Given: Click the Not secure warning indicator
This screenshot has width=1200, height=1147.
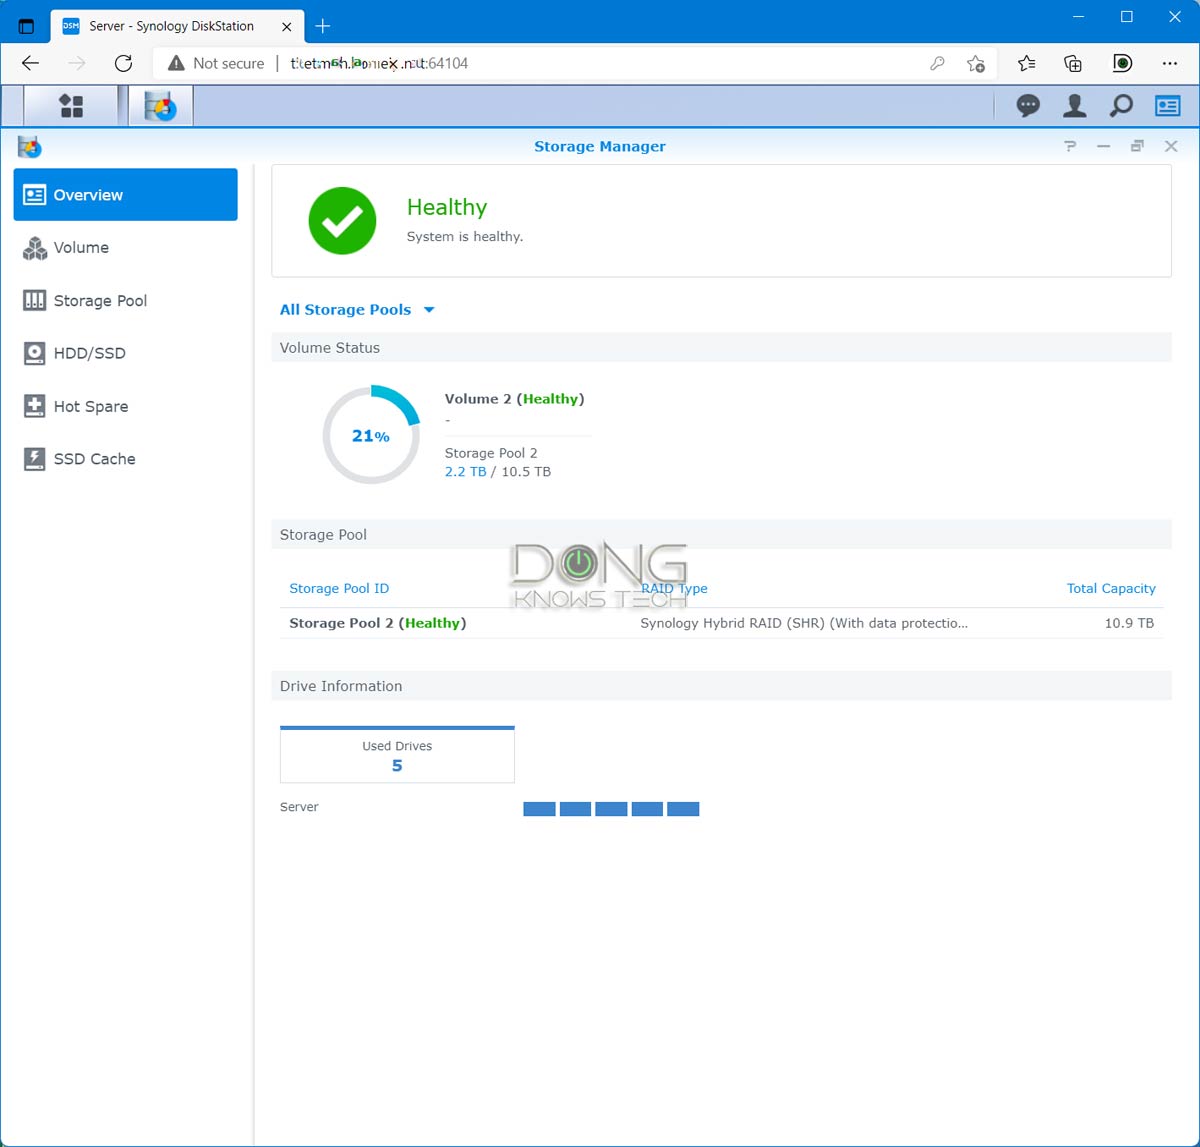Looking at the screenshot, I should pos(216,63).
